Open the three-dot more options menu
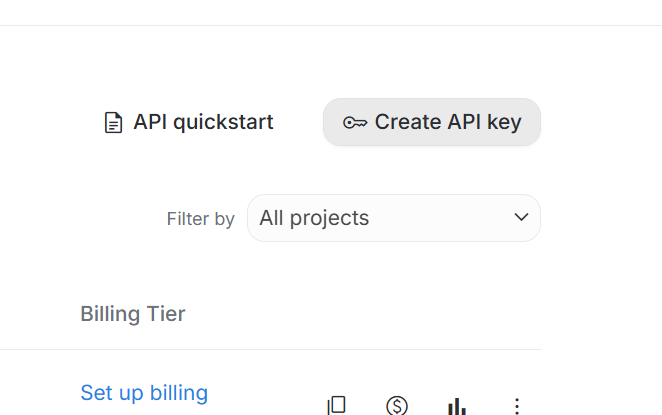The height and width of the screenshot is (415, 662). click(517, 406)
